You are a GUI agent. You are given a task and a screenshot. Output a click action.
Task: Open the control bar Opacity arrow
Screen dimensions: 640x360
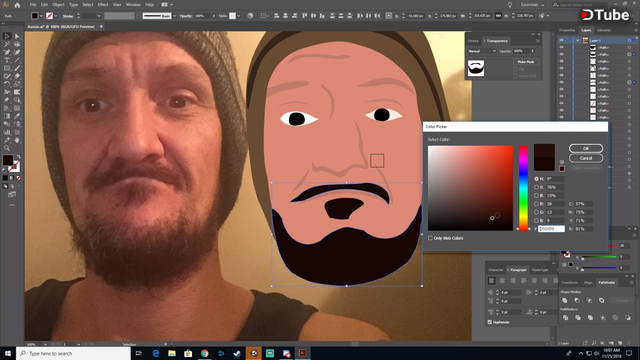(213, 16)
